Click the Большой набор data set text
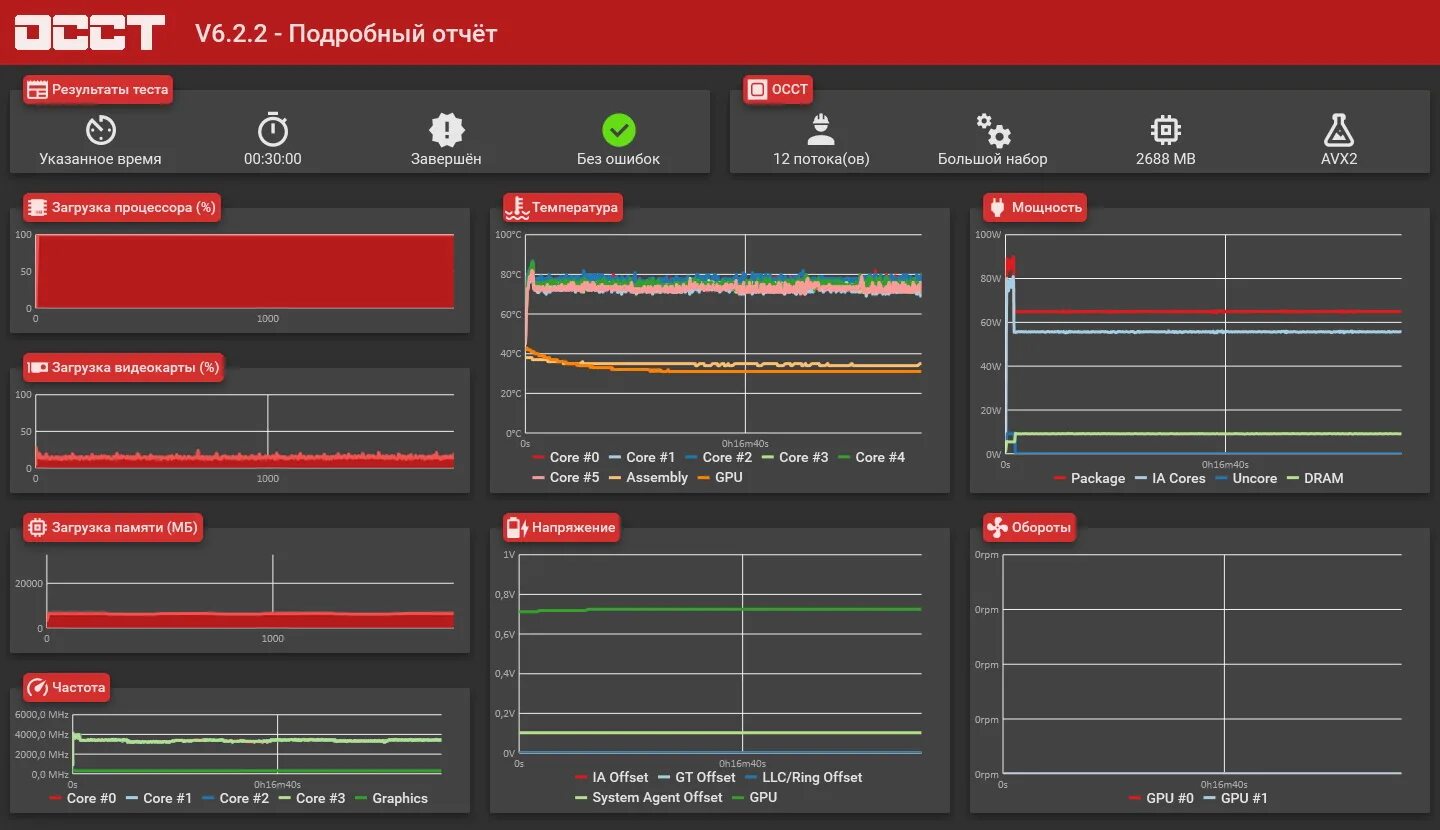This screenshot has width=1440, height=830. point(993,159)
